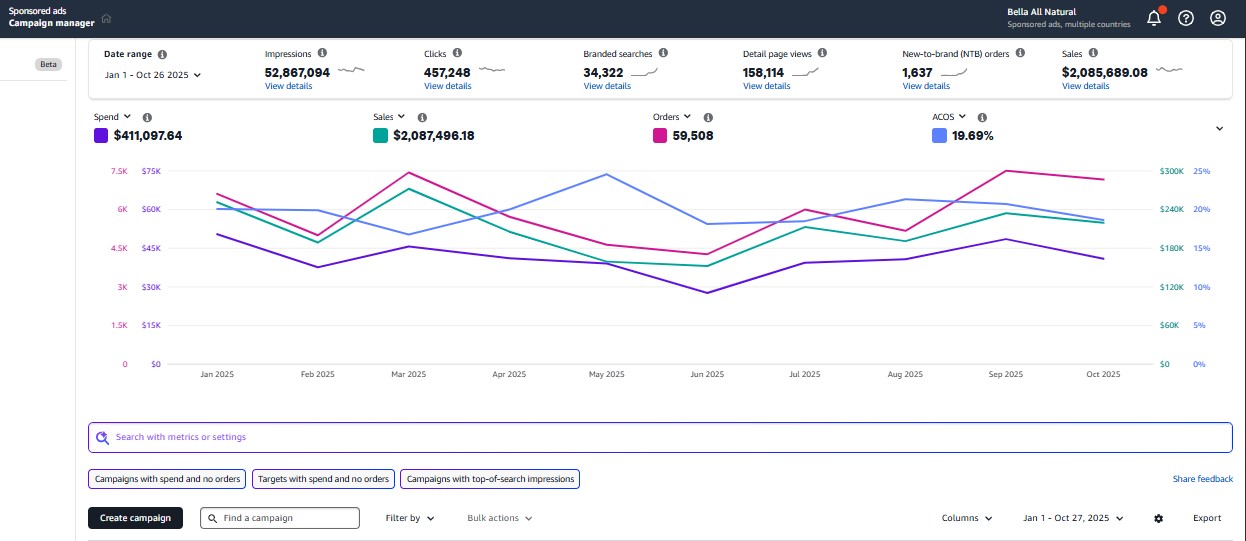Open the notifications bell
The height and width of the screenshot is (541, 1246).
pyautogui.click(x=1153, y=18)
